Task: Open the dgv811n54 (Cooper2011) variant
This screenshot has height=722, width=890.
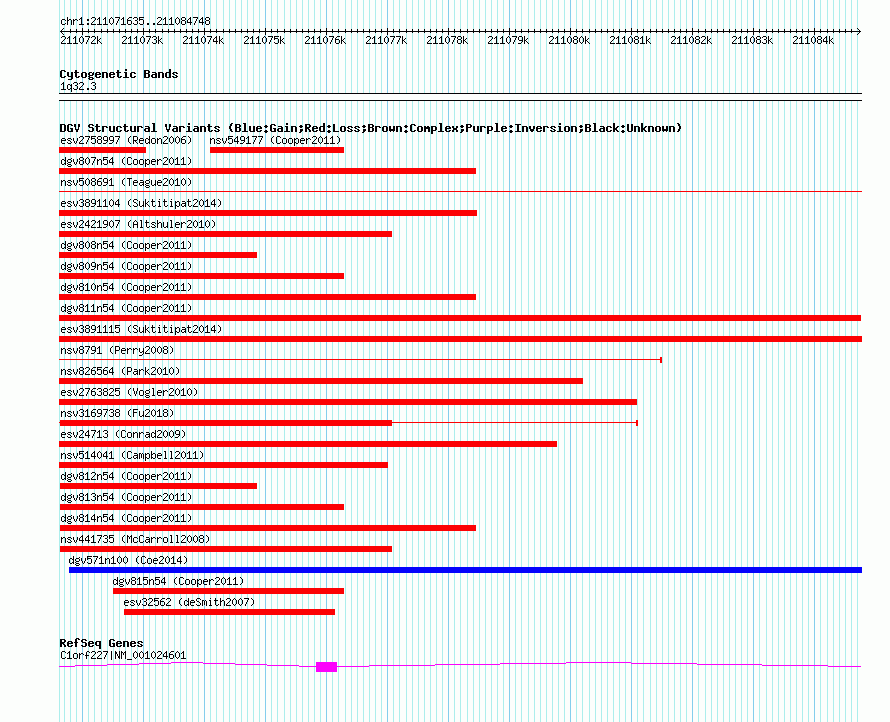Action: point(126,308)
